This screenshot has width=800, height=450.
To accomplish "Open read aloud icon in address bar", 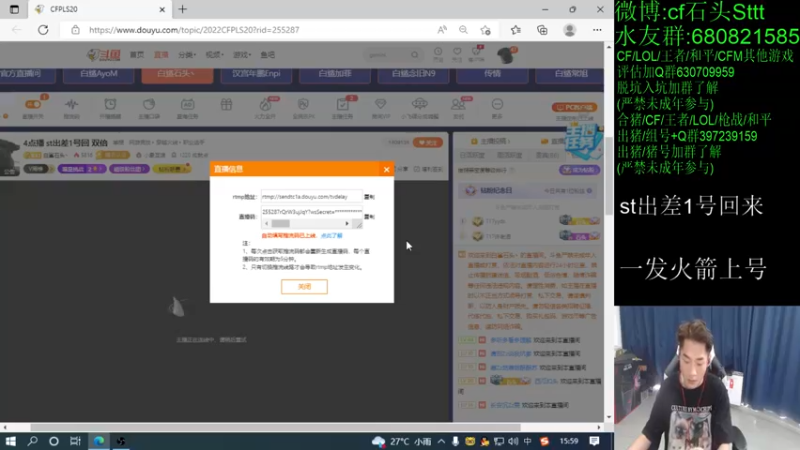I will (x=442, y=30).
